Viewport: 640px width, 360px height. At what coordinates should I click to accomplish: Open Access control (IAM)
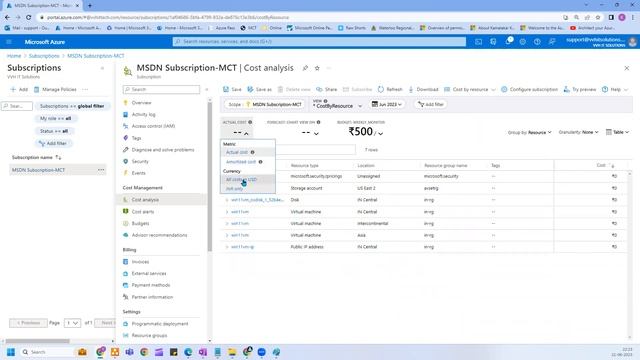153,126
